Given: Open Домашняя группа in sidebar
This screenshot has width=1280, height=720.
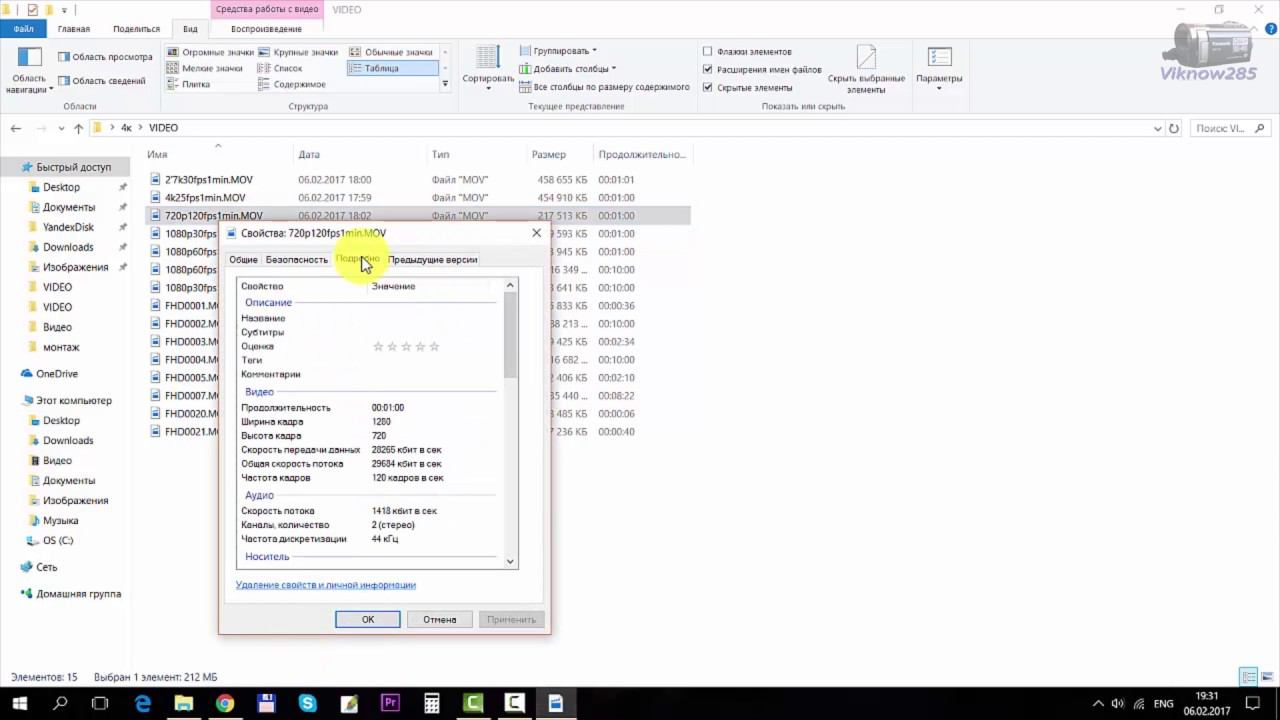Looking at the screenshot, I should tap(78, 594).
